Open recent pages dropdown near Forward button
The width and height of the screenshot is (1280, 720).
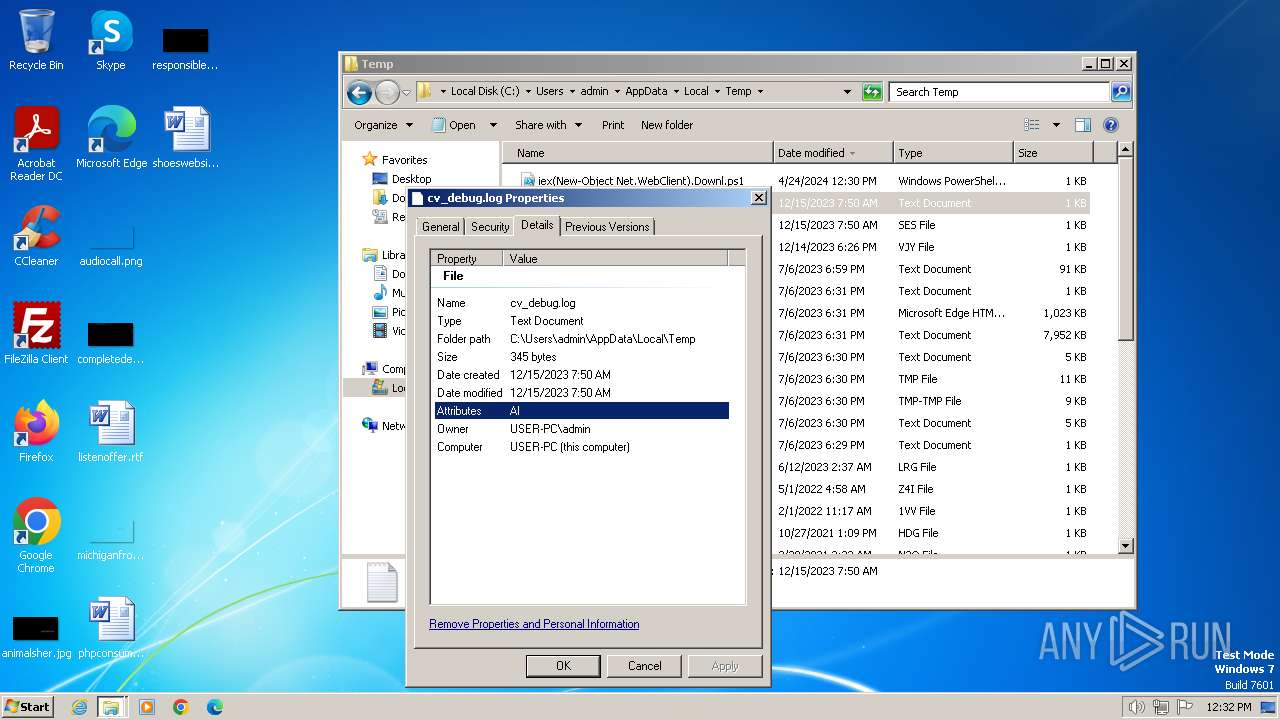pyautogui.click(x=406, y=93)
